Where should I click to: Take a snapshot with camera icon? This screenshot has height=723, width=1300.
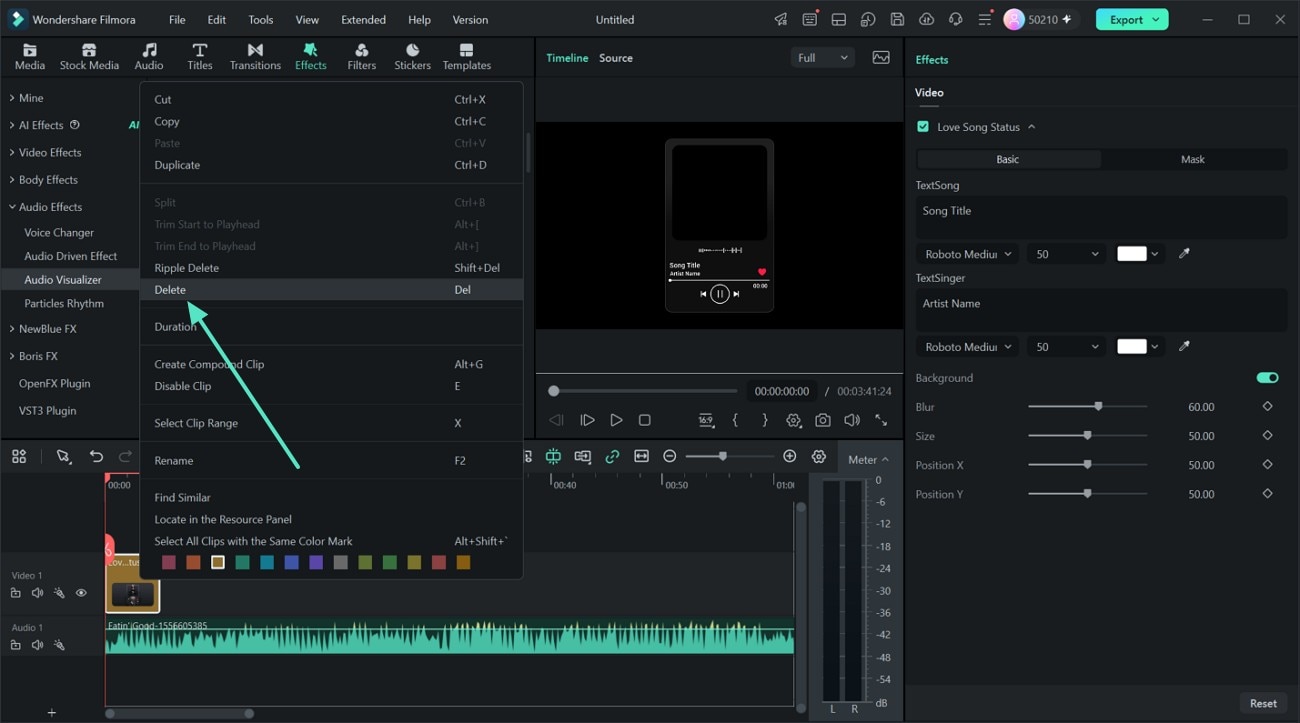point(822,421)
